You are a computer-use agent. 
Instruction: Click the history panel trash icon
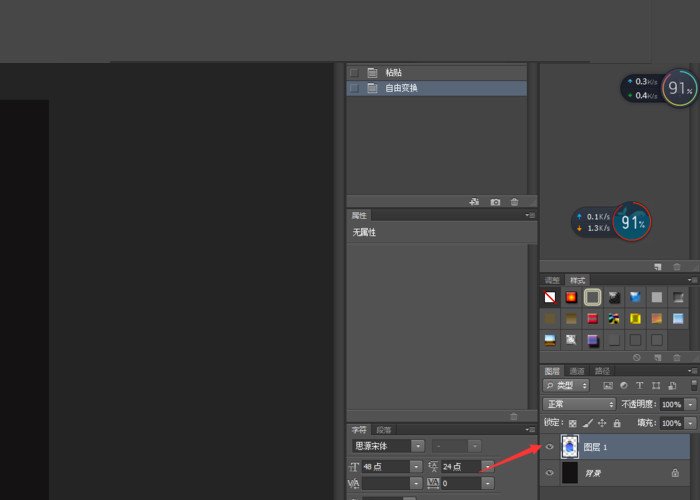[515, 202]
